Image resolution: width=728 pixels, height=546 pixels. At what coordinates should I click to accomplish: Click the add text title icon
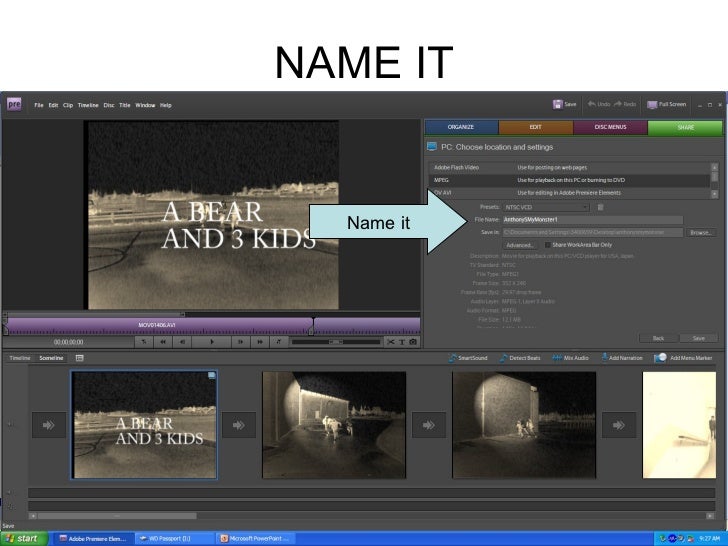click(402, 342)
